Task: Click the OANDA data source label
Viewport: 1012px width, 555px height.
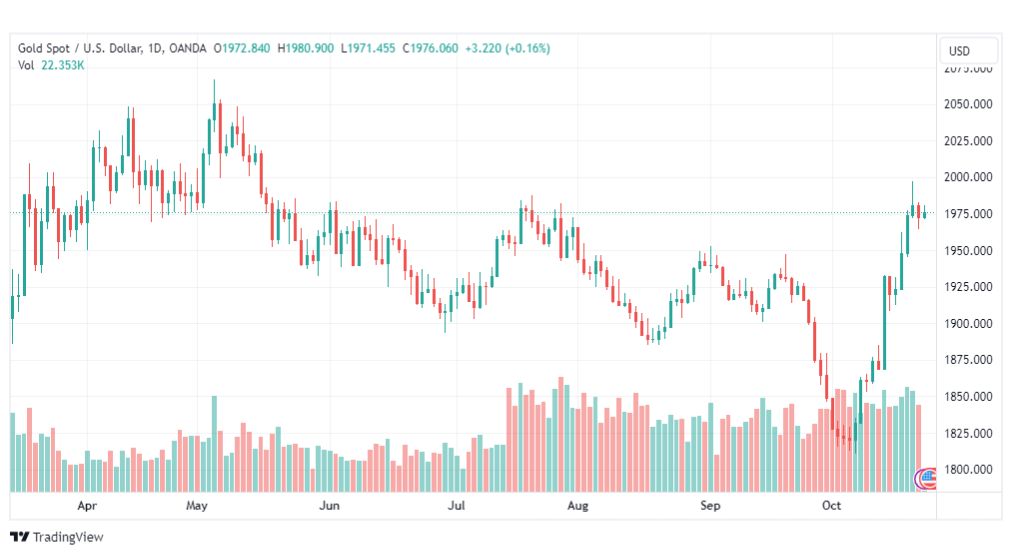Action: (188, 48)
